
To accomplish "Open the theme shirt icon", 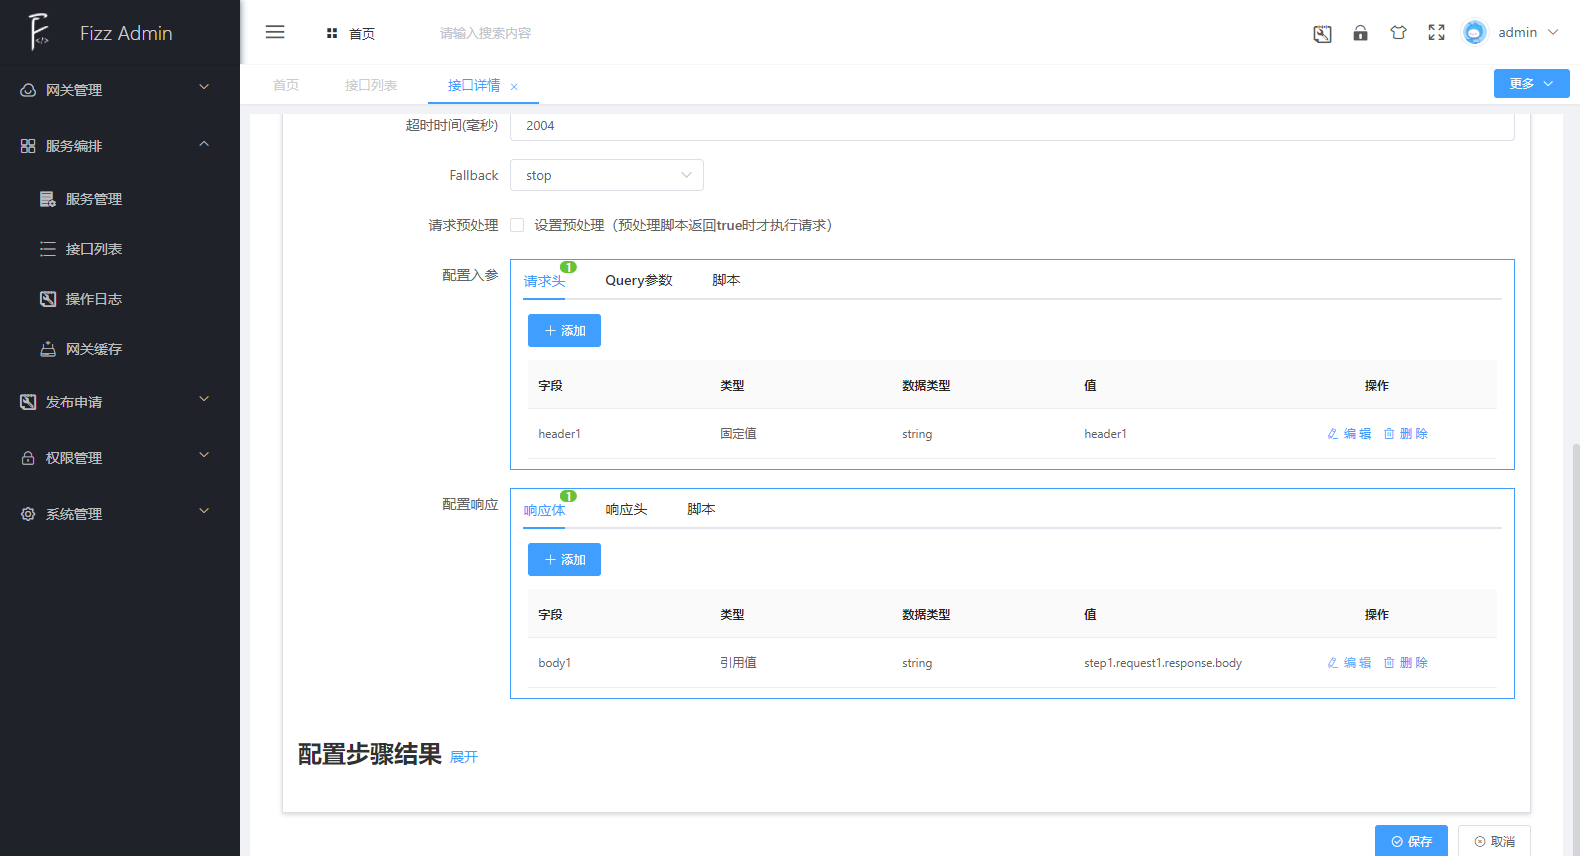I will point(1398,33).
